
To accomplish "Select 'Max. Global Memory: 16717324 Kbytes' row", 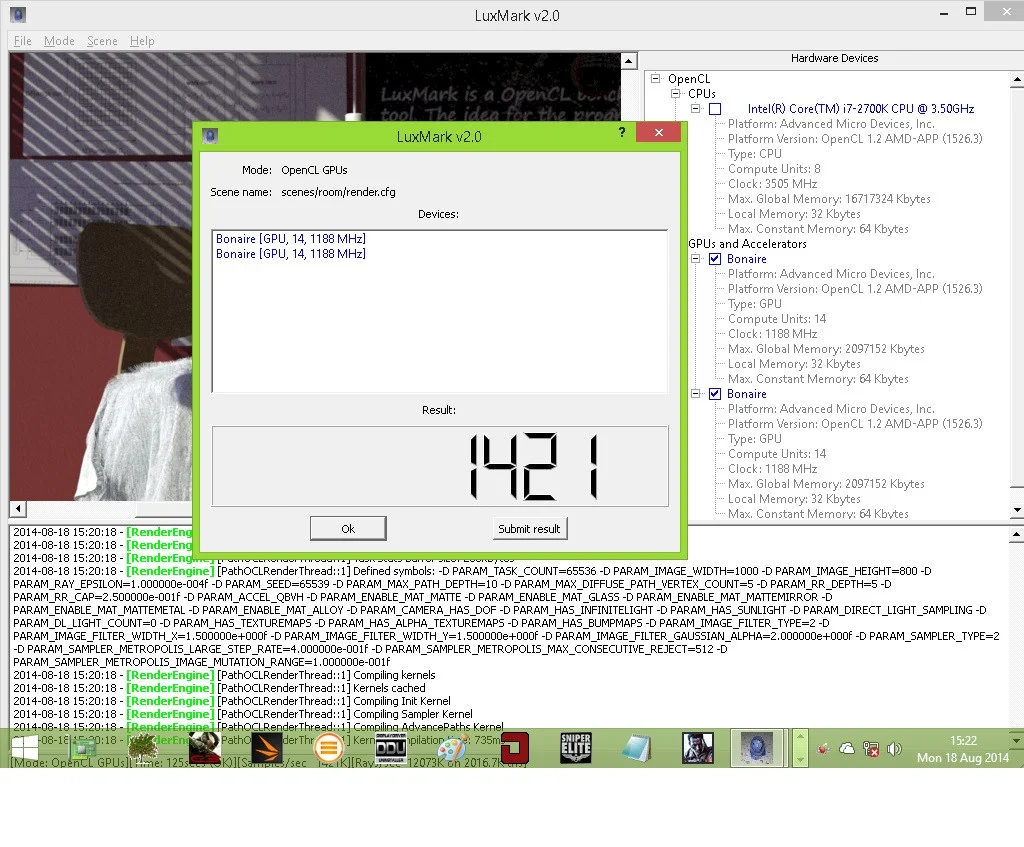I will [x=829, y=199].
